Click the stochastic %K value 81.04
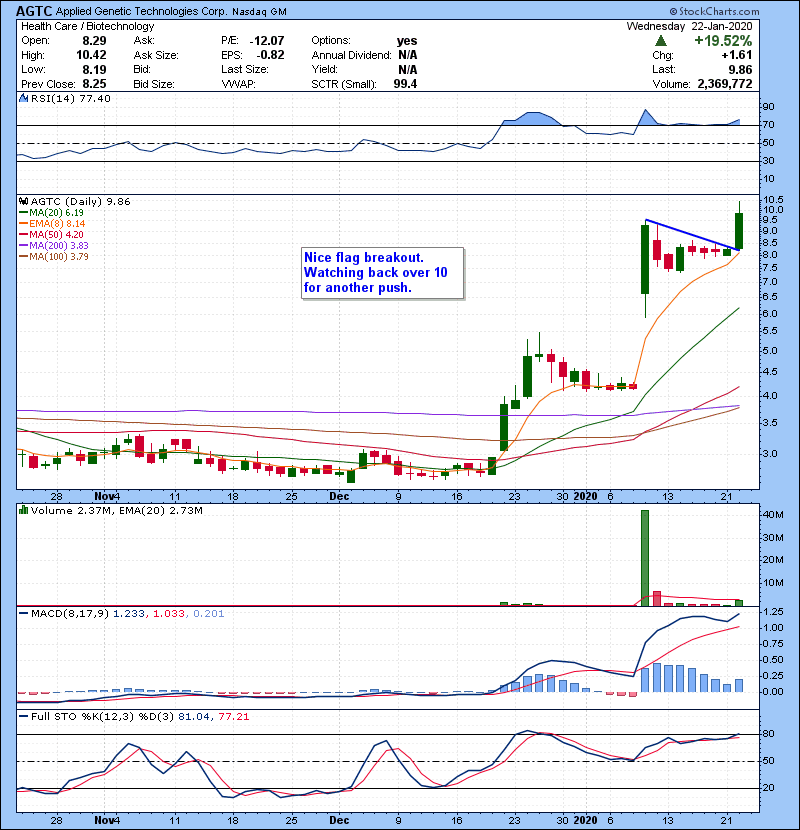The height and width of the screenshot is (830, 800). click(194, 716)
